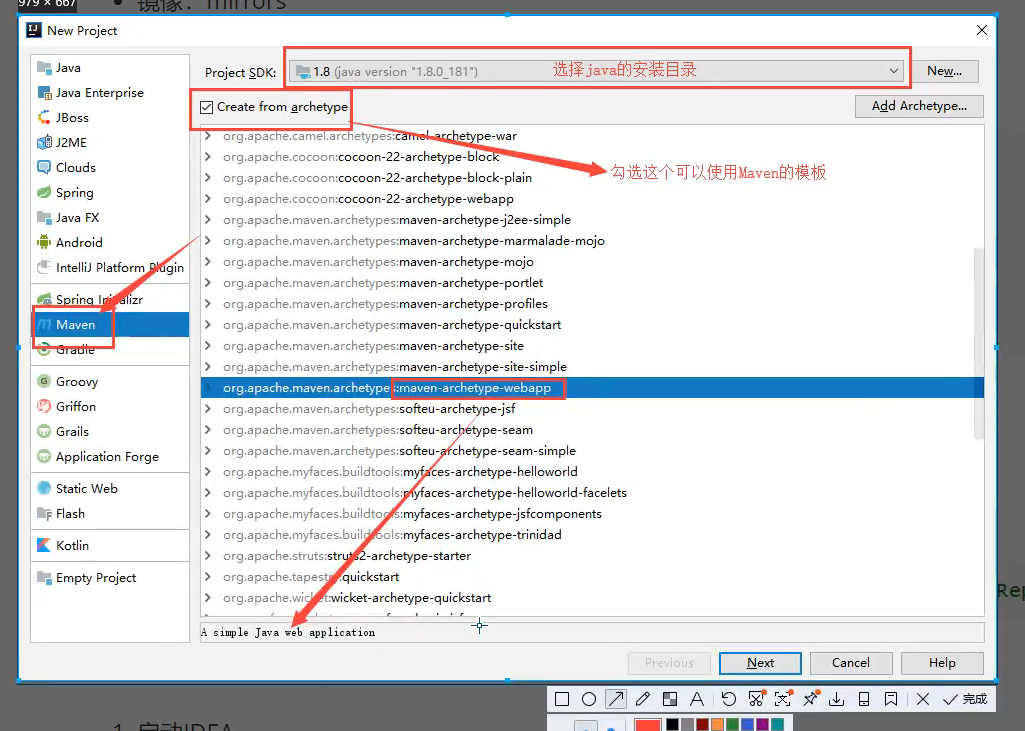Select the maven-archetype-webapp row

[x=592, y=388]
